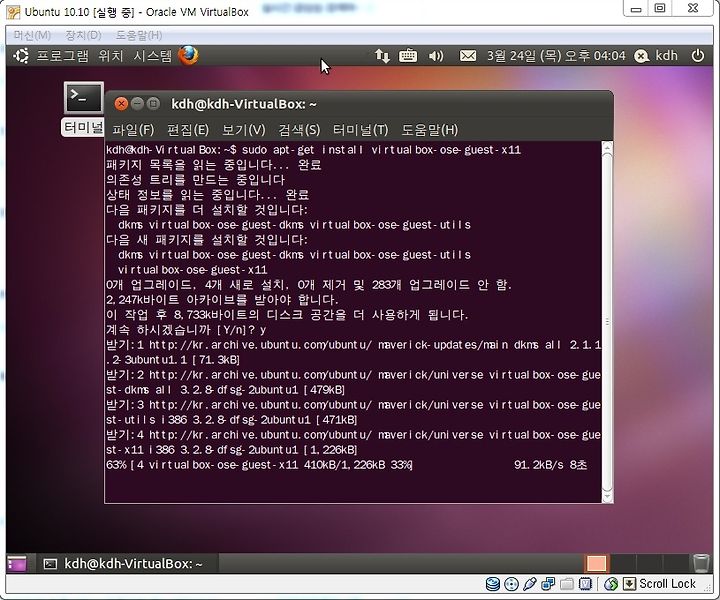The width and height of the screenshot is (720, 600).
Task: Select the 터미널 desktop launcher icon
Action: [x=84, y=109]
